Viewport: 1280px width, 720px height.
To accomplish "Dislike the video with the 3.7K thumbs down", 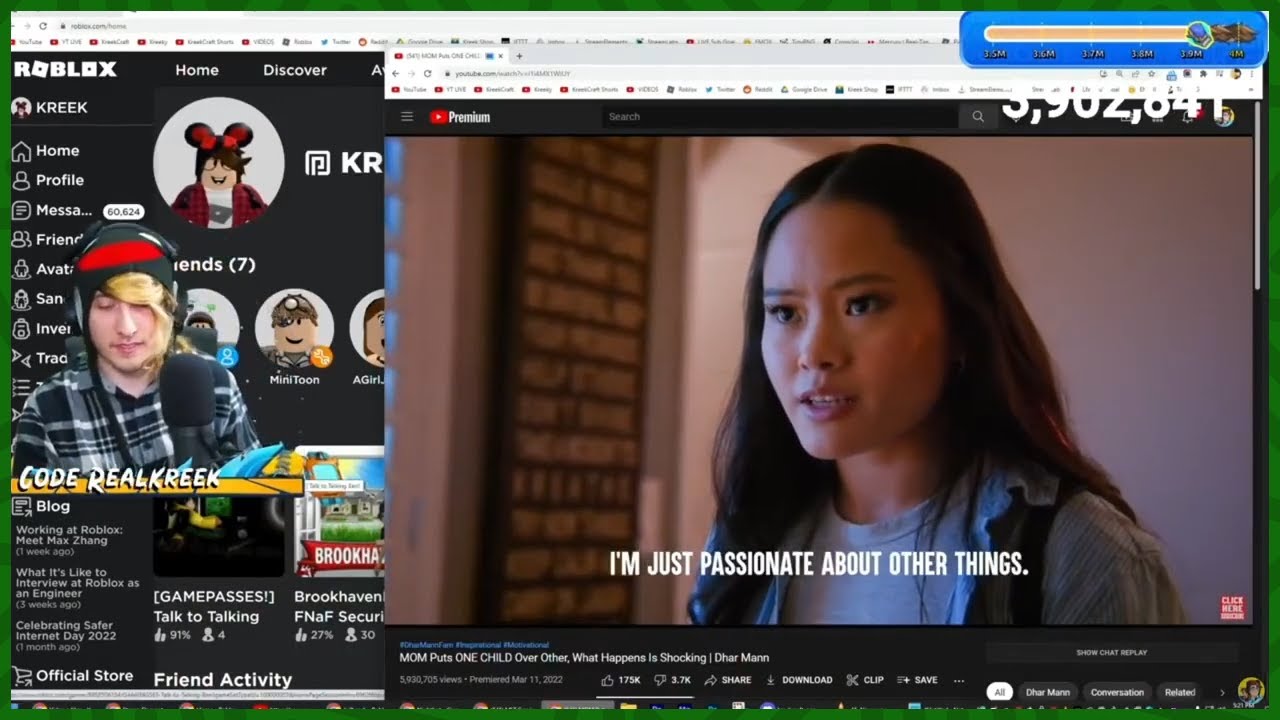I will coord(672,680).
